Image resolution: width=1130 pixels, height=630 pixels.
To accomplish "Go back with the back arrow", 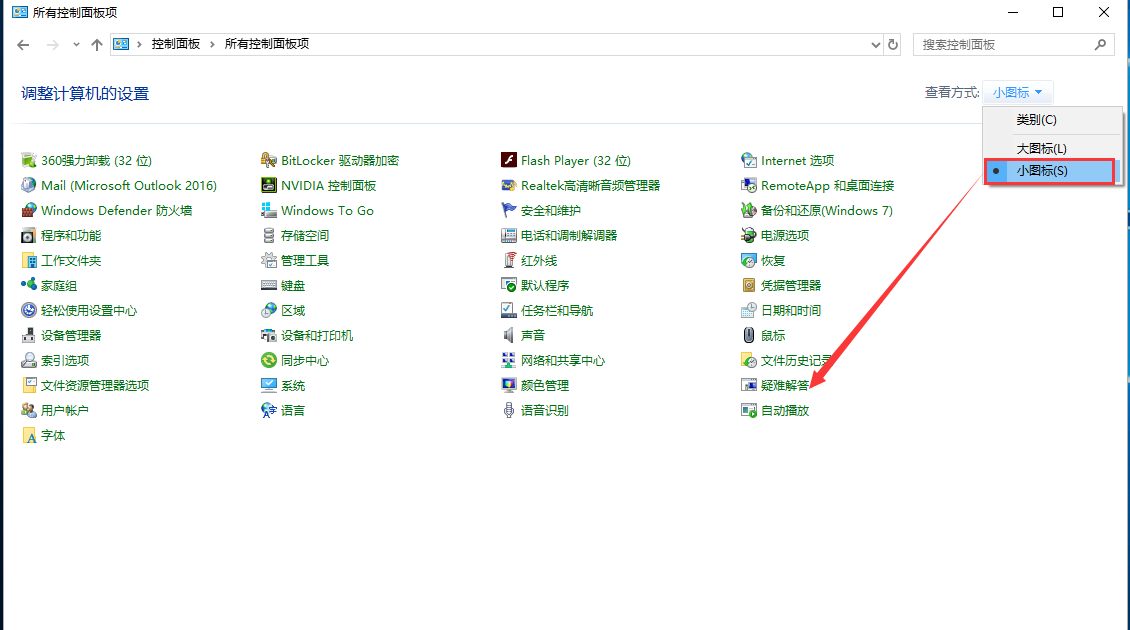I will point(23,45).
